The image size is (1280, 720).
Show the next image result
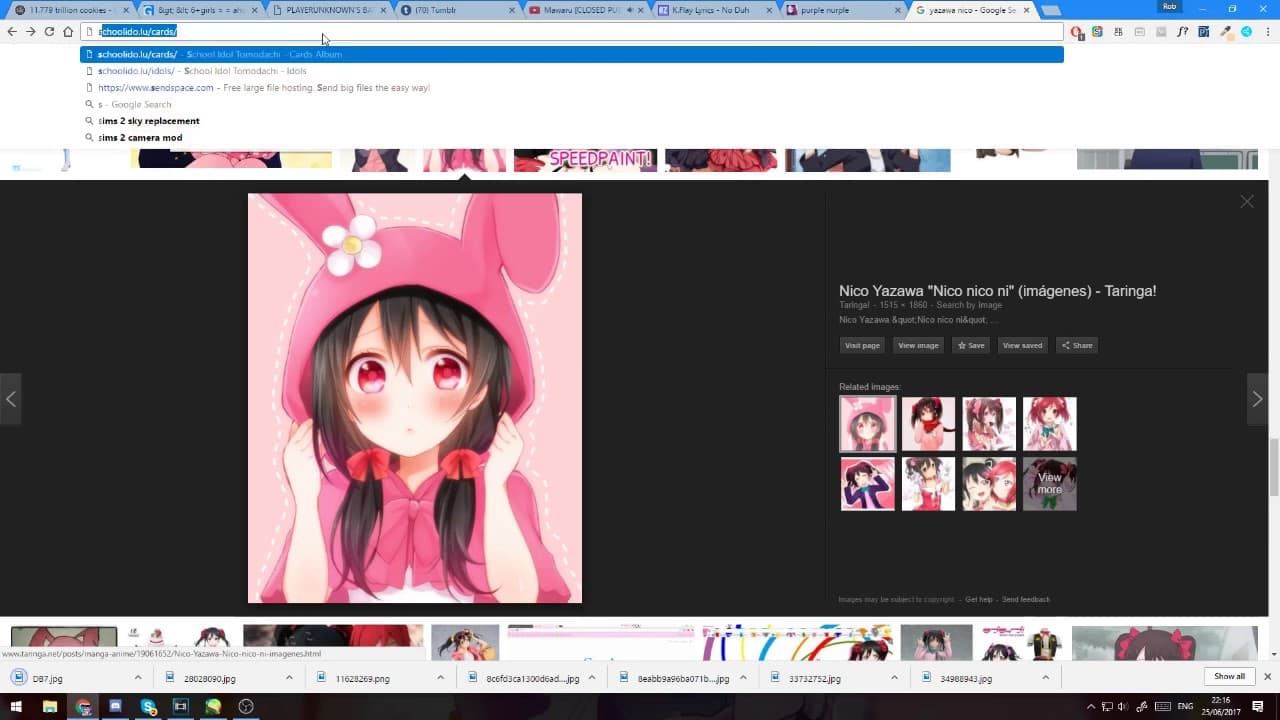tap(1257, 399)
